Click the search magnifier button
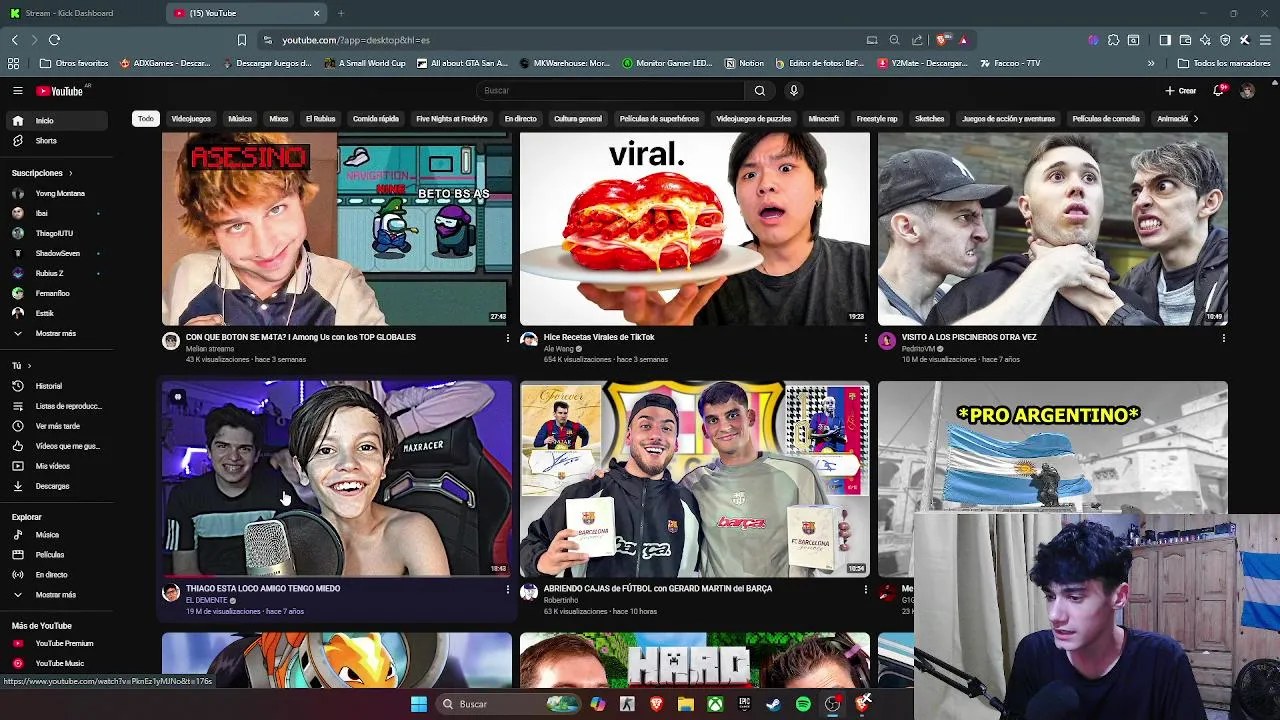Image resolution: width=1280 pixels, height=720 pixels. coord(760,91)
